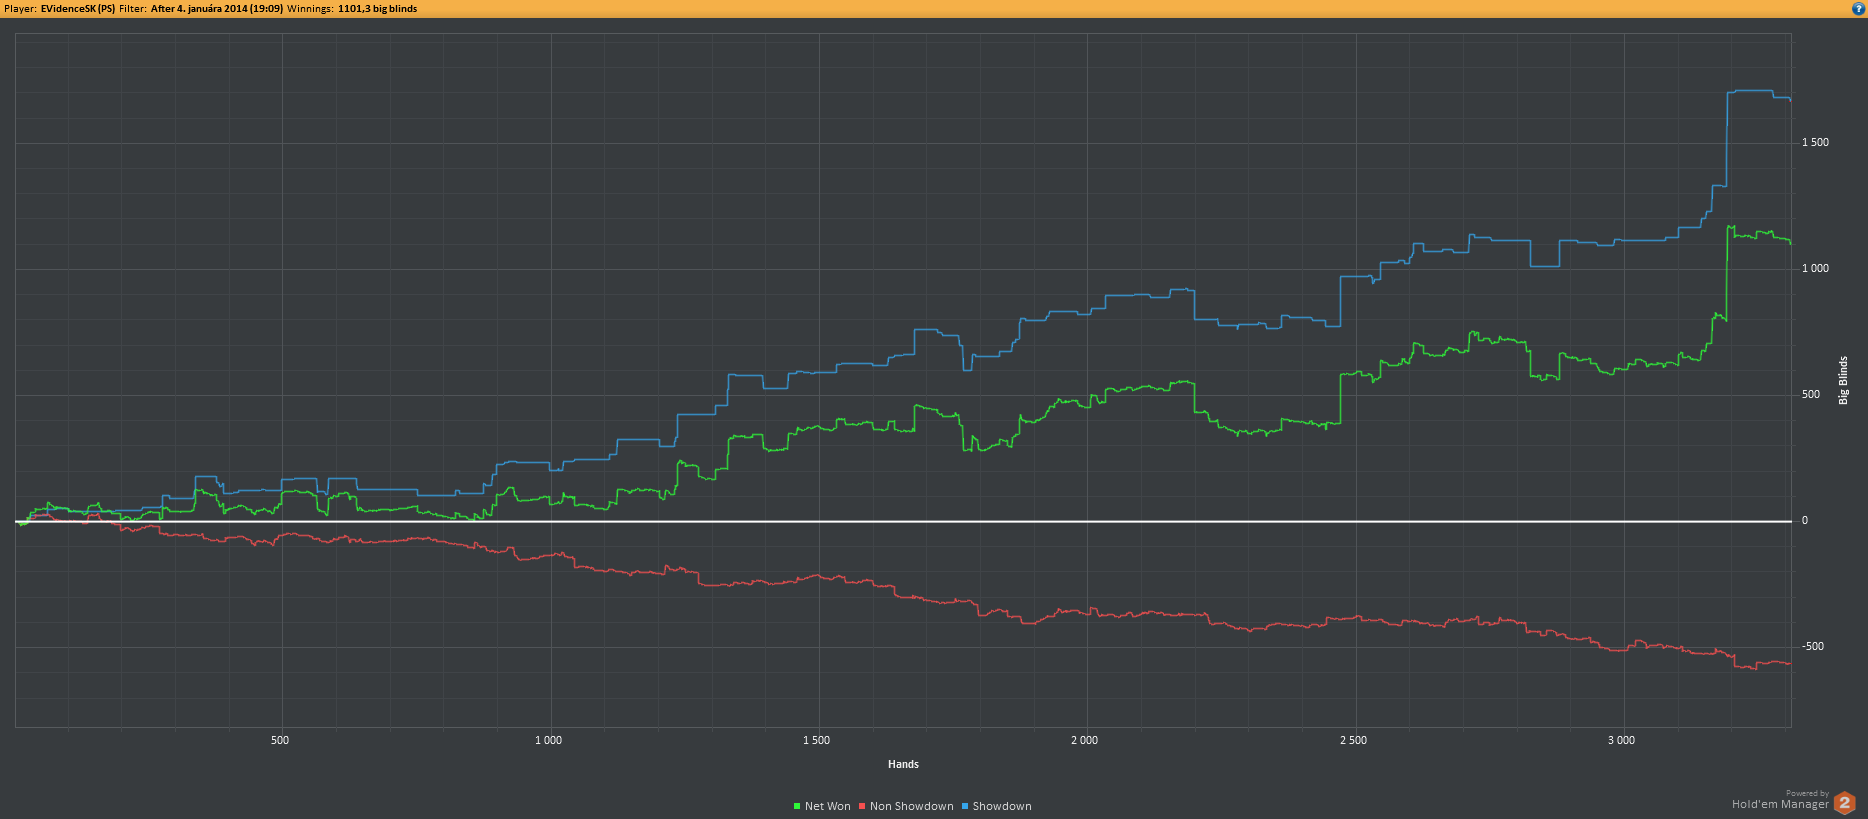Click the Big Blinds y-axis title
Viewport: 1868px width, 819px height.
pos(1843,380)
